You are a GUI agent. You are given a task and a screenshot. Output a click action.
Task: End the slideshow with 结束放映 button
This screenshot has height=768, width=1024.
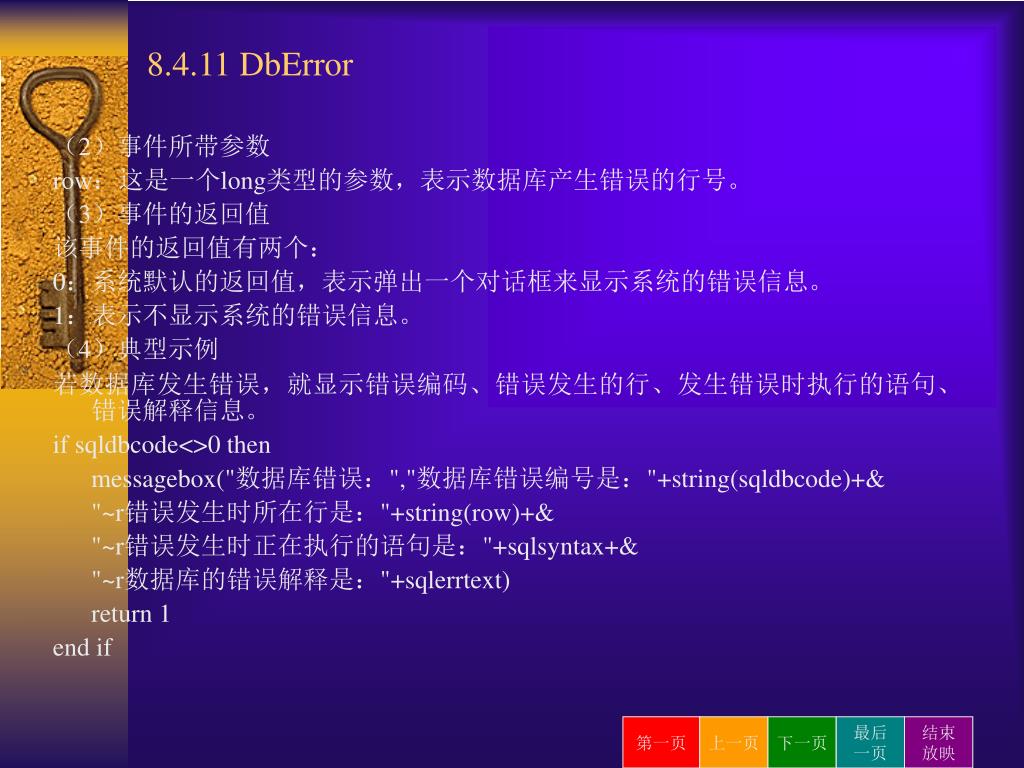[938, 742]
